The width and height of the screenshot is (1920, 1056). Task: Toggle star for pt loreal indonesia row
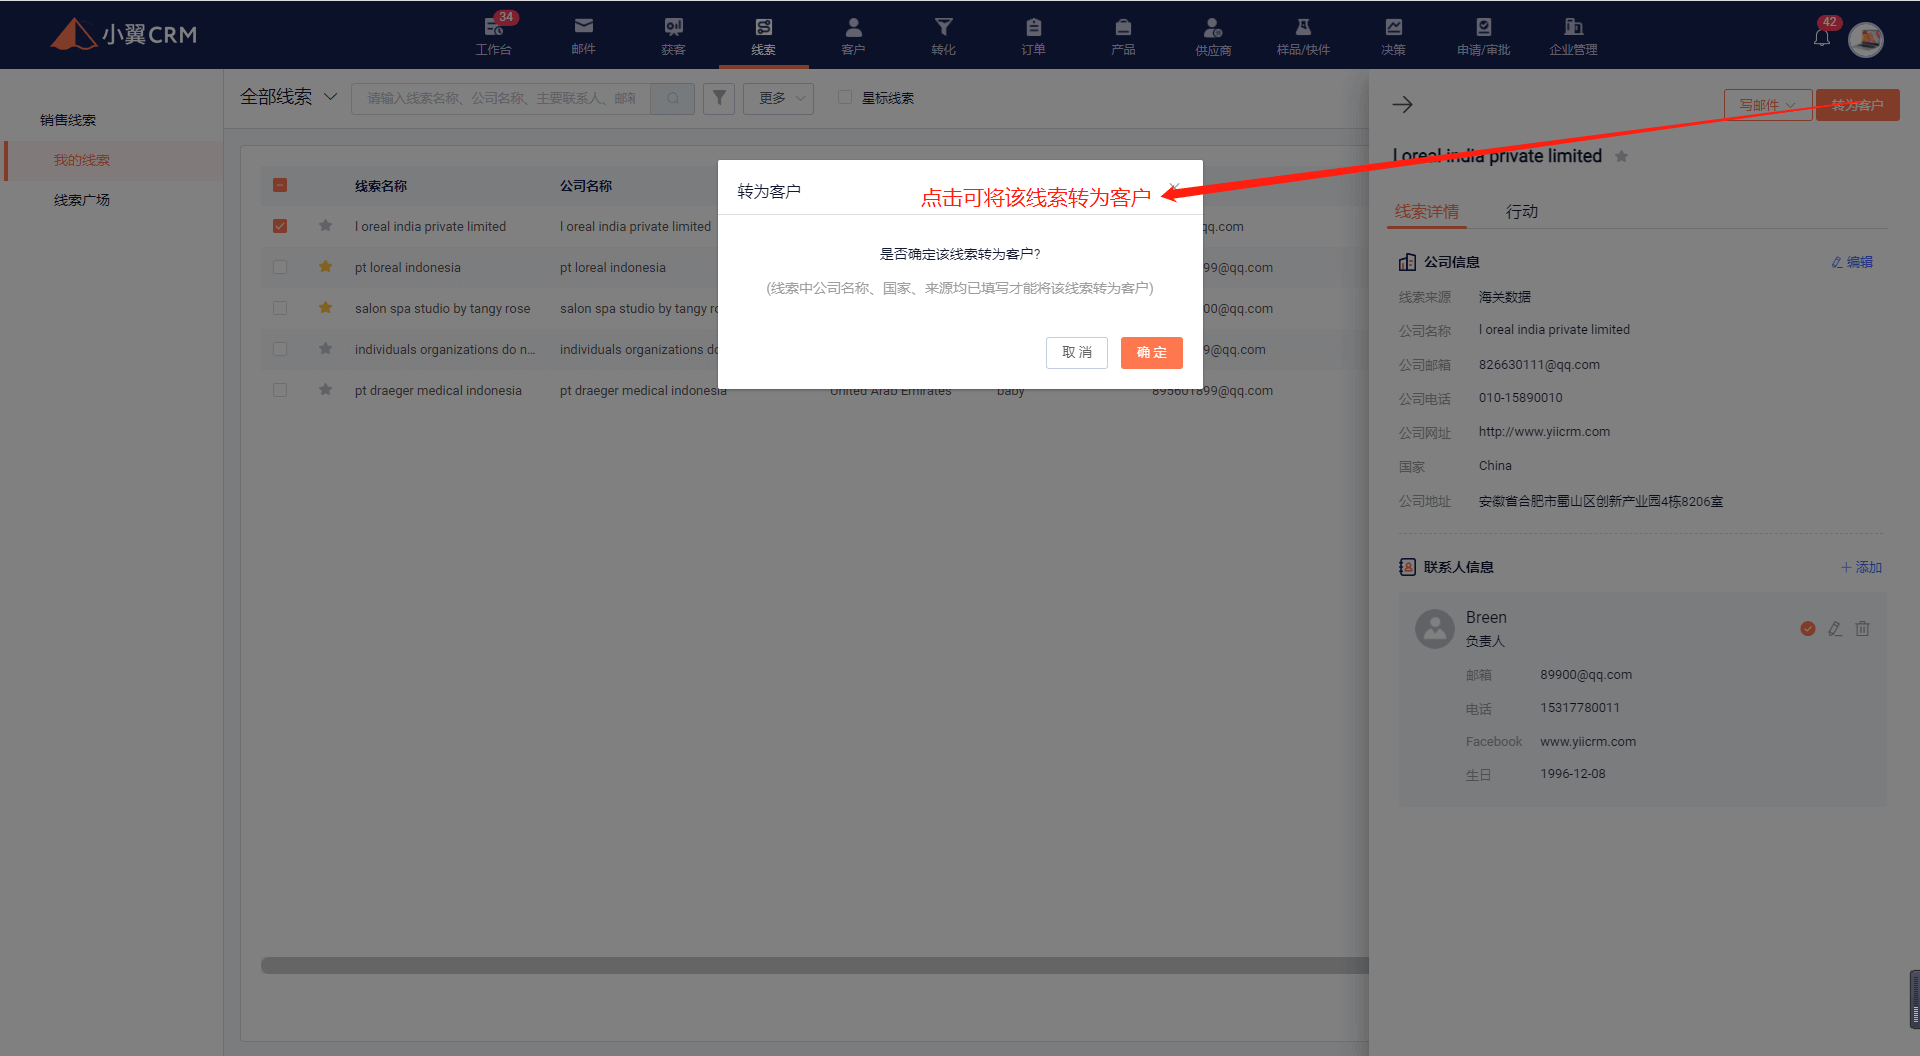point(325,267)
